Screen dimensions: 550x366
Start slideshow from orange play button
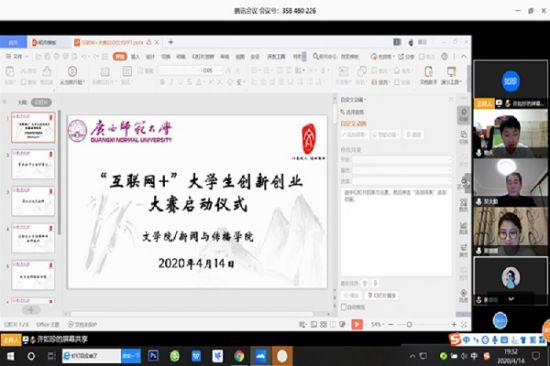click(x=357, y=324)
